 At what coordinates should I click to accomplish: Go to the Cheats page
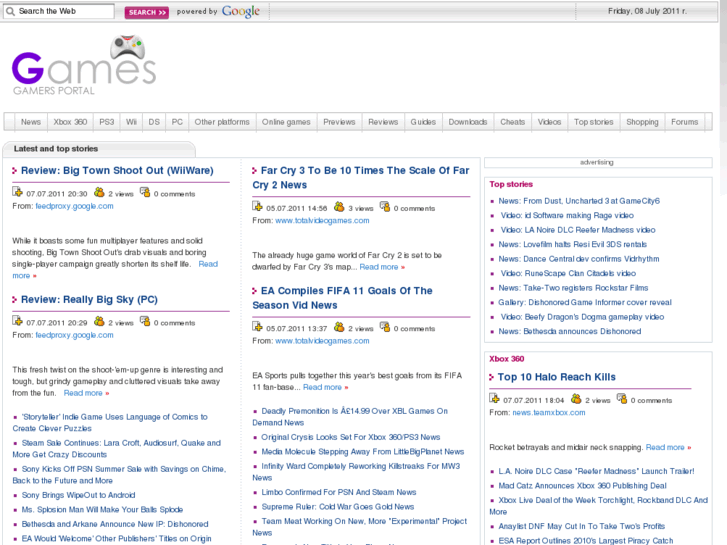[512, 122]
